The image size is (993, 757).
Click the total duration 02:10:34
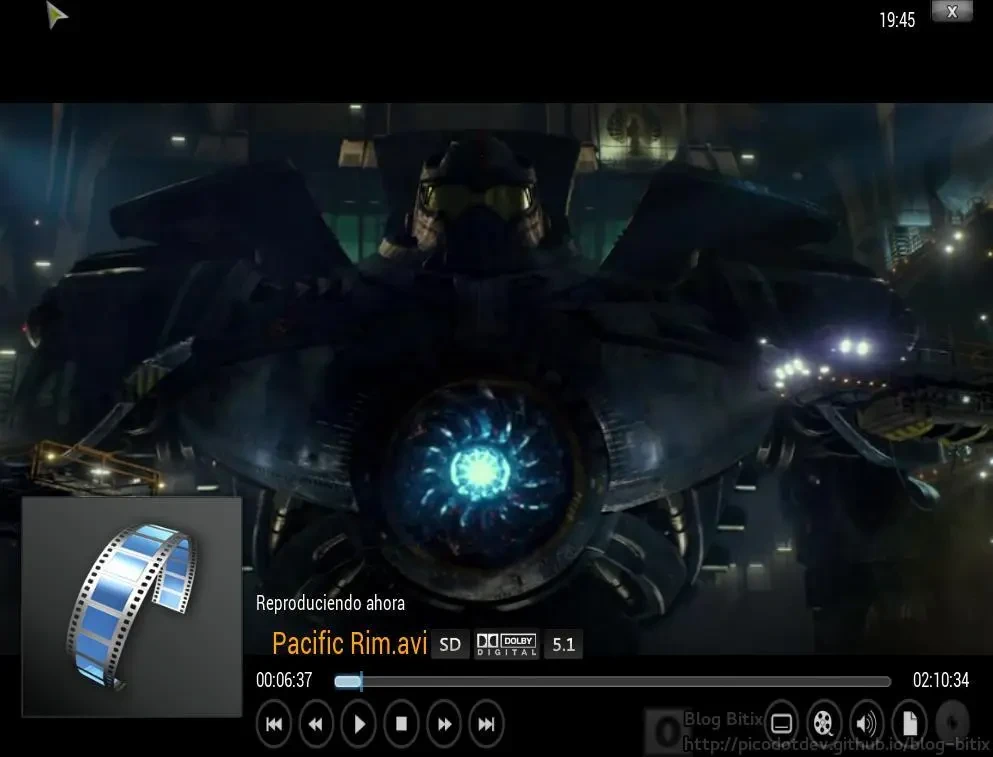(x=940, y=680)
